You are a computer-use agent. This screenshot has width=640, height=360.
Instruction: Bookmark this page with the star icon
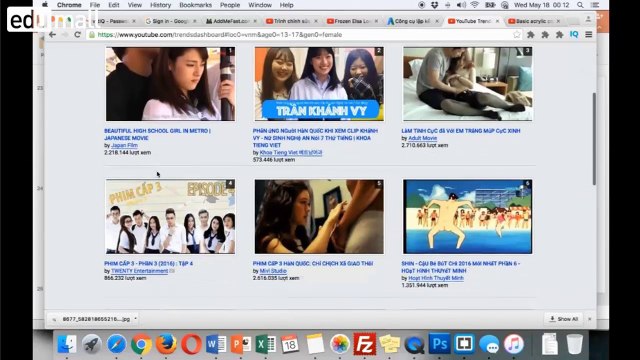tap(517, 35)
